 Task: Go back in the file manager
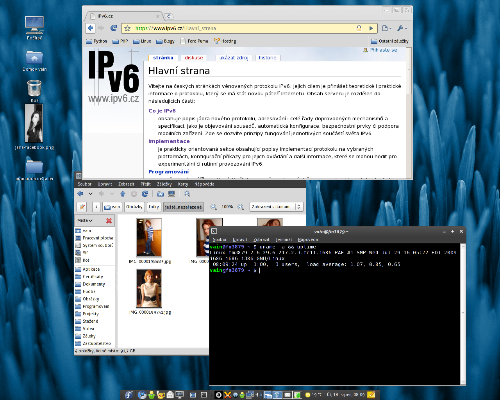click(x=80, y=194)
